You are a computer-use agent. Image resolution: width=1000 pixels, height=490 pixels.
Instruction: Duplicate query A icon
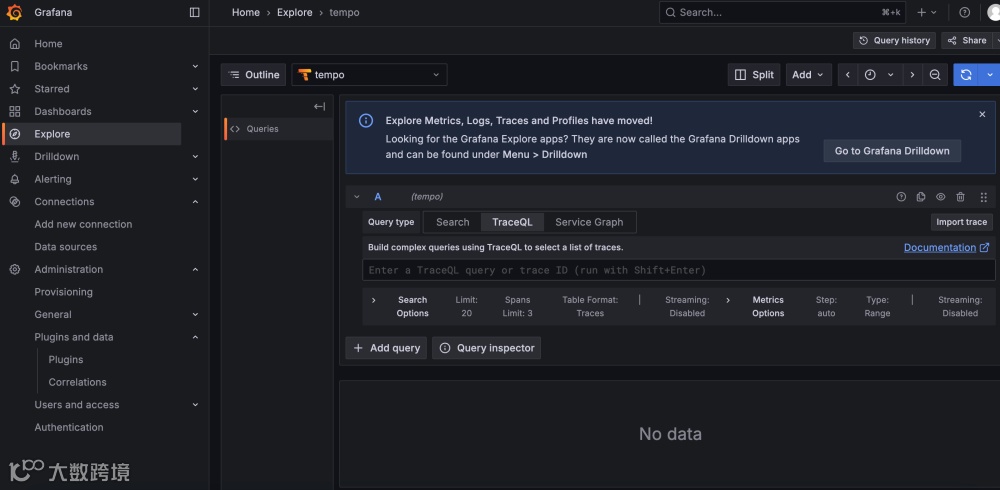[920, 197]
